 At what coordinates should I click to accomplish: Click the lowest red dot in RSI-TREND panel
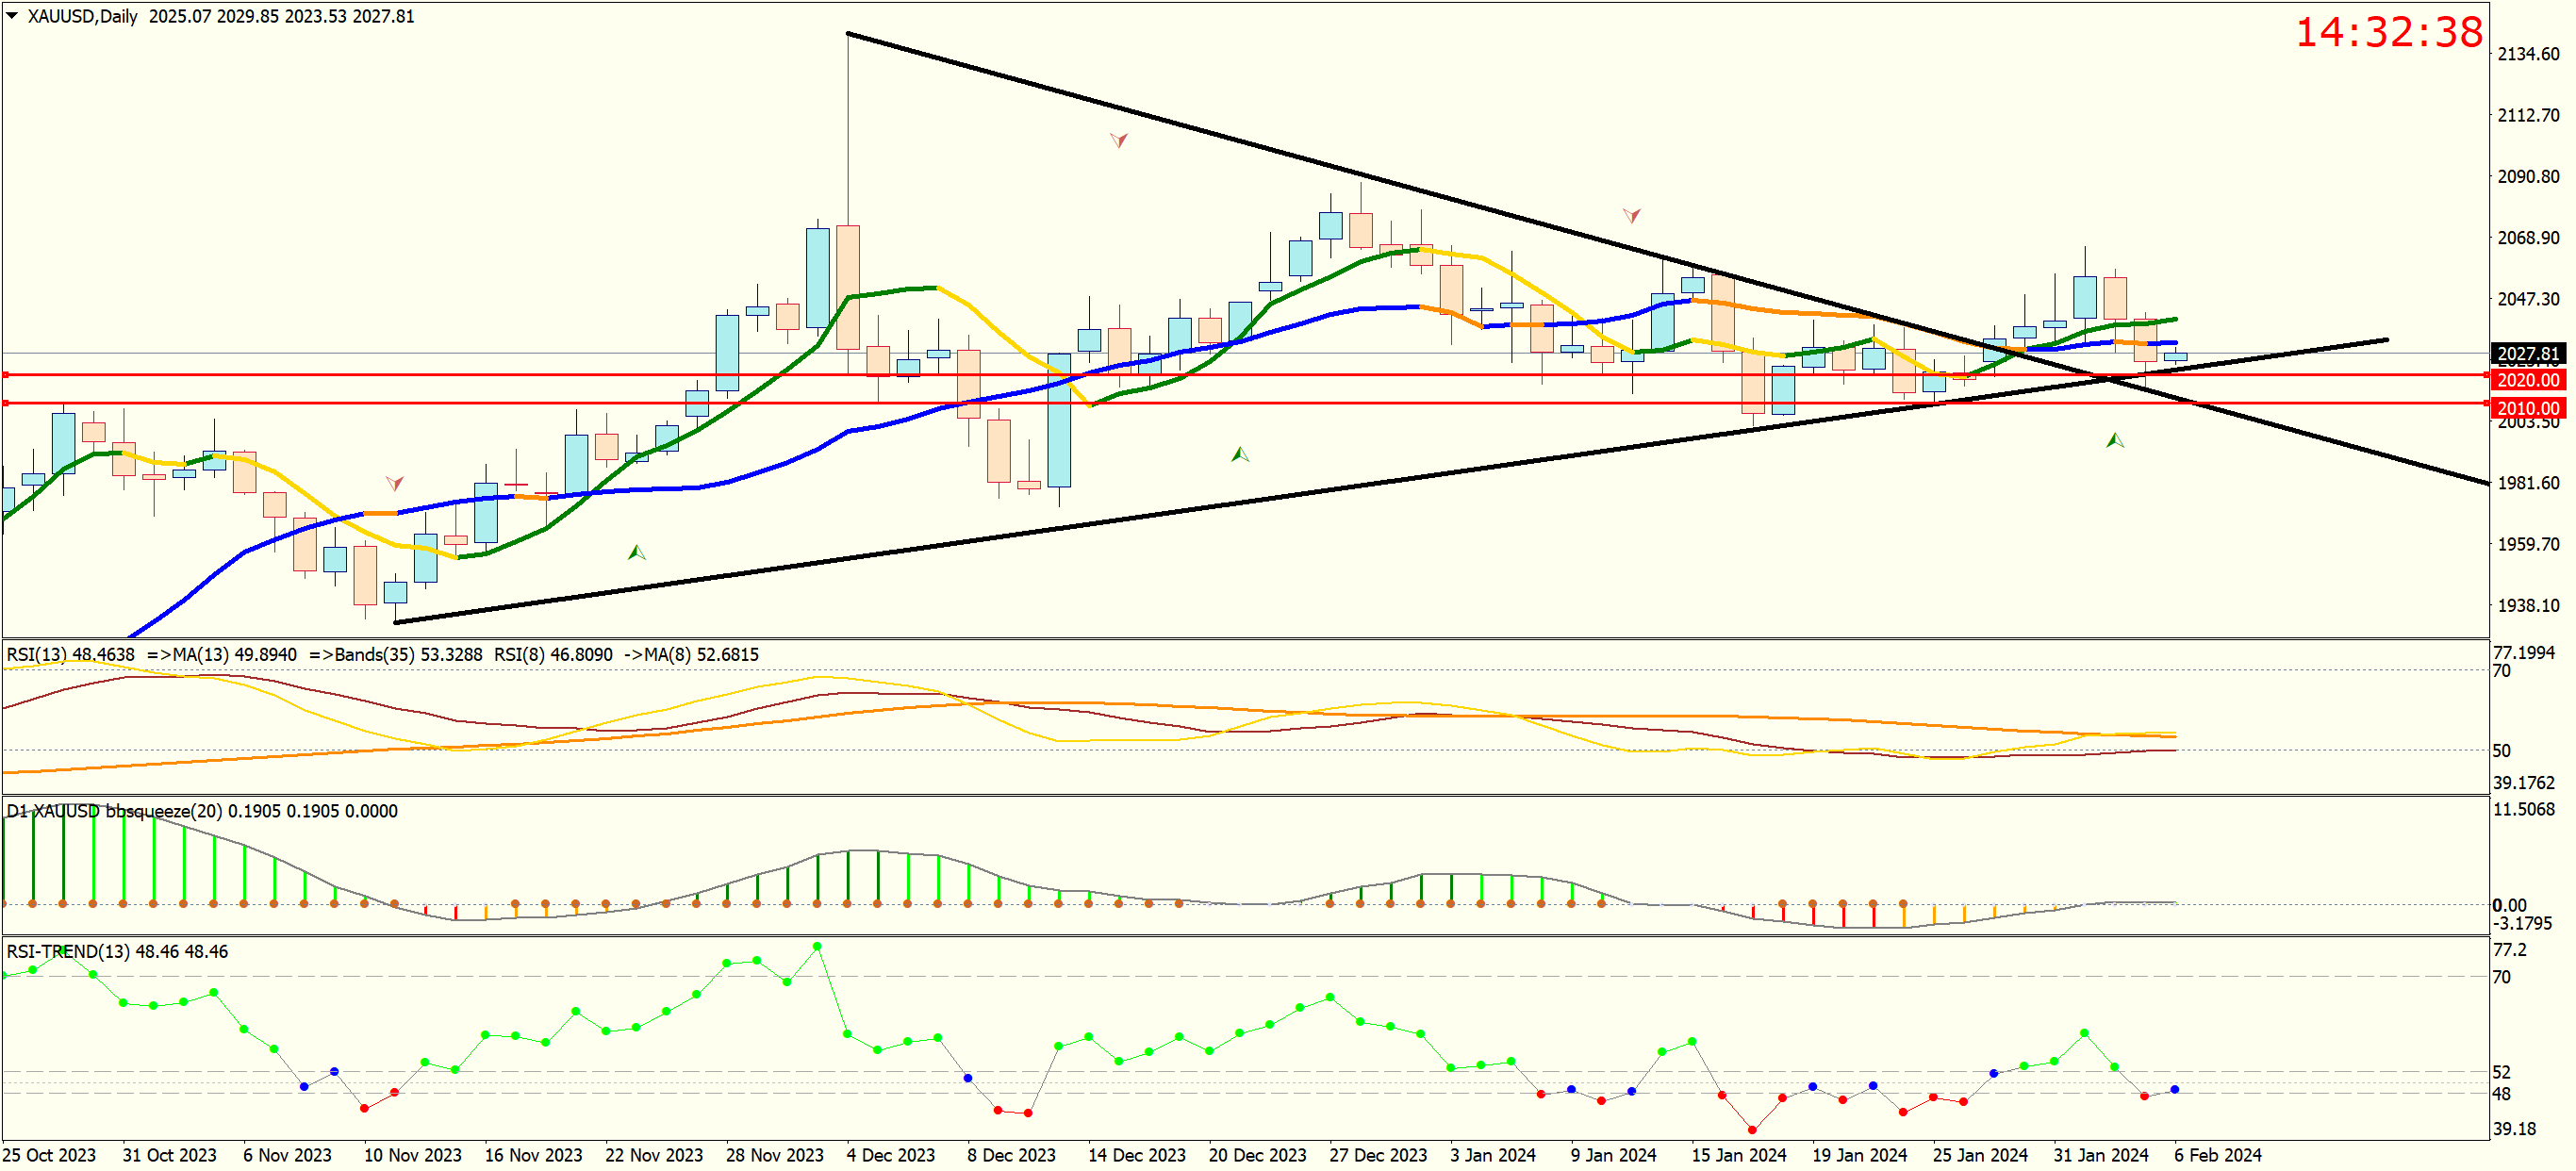point(1752,1130)
